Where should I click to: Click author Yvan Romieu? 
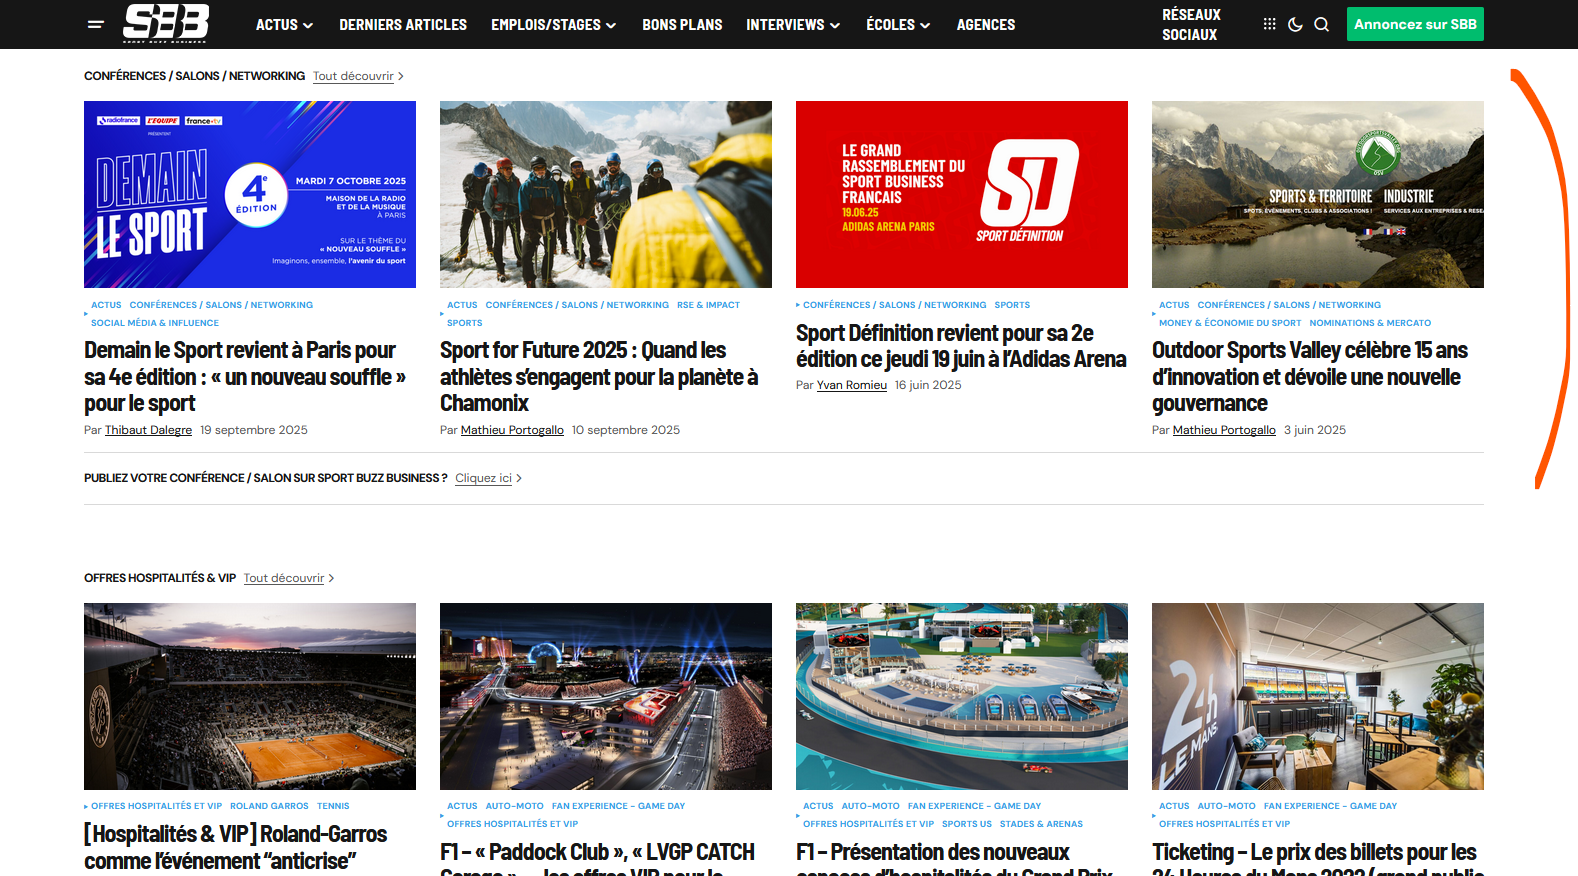(x=852, y=385)
